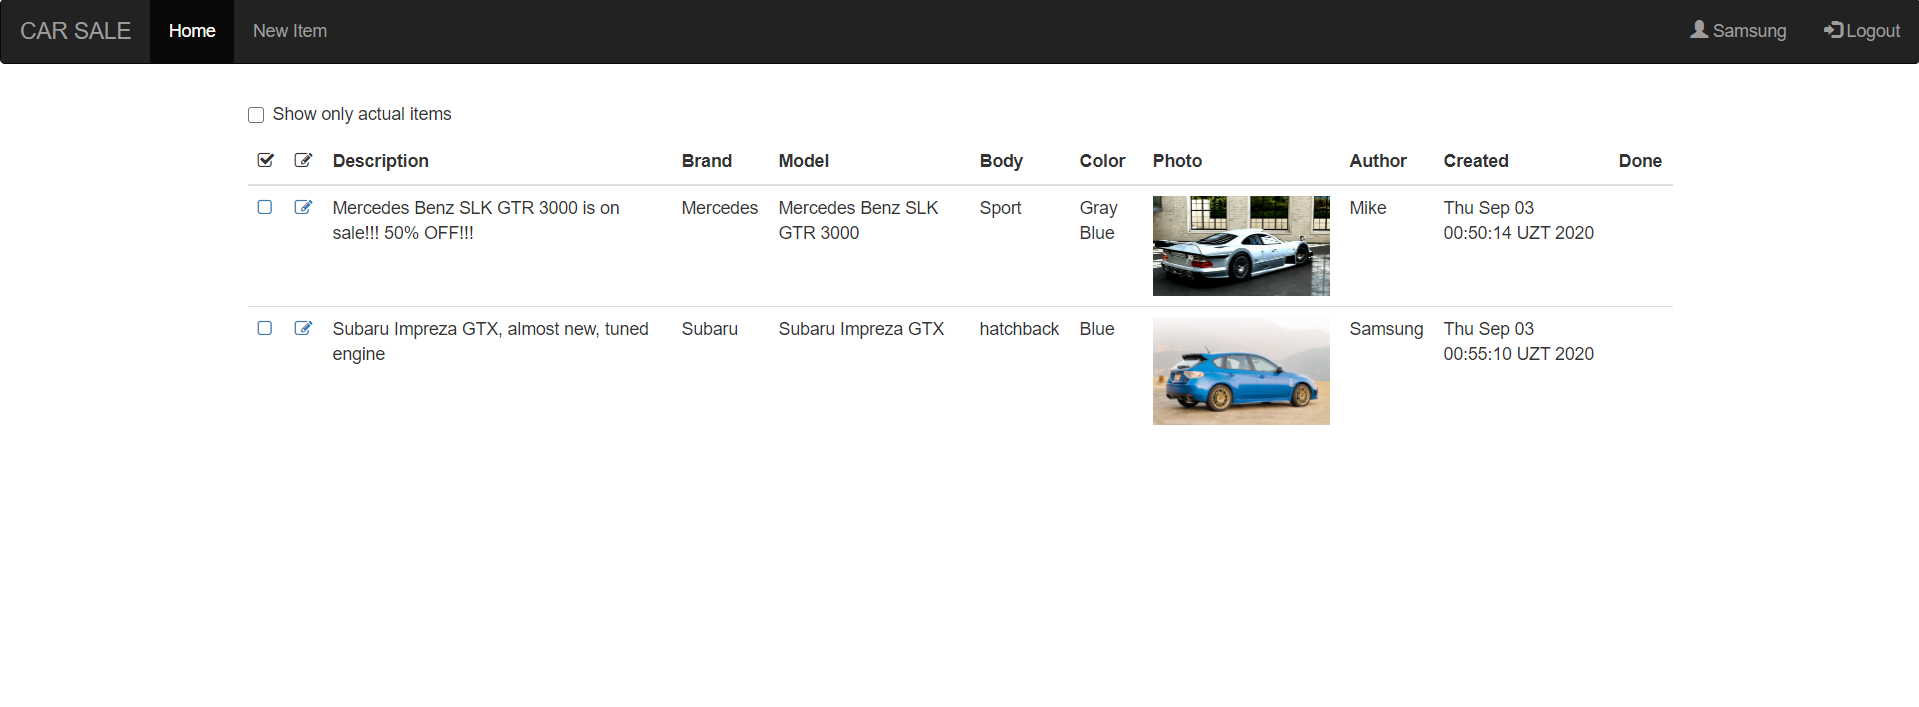Screen dimensions: 1919x707
Task: Open the silver Mercedes photo thumbnail
Action: coord(1241,246)
